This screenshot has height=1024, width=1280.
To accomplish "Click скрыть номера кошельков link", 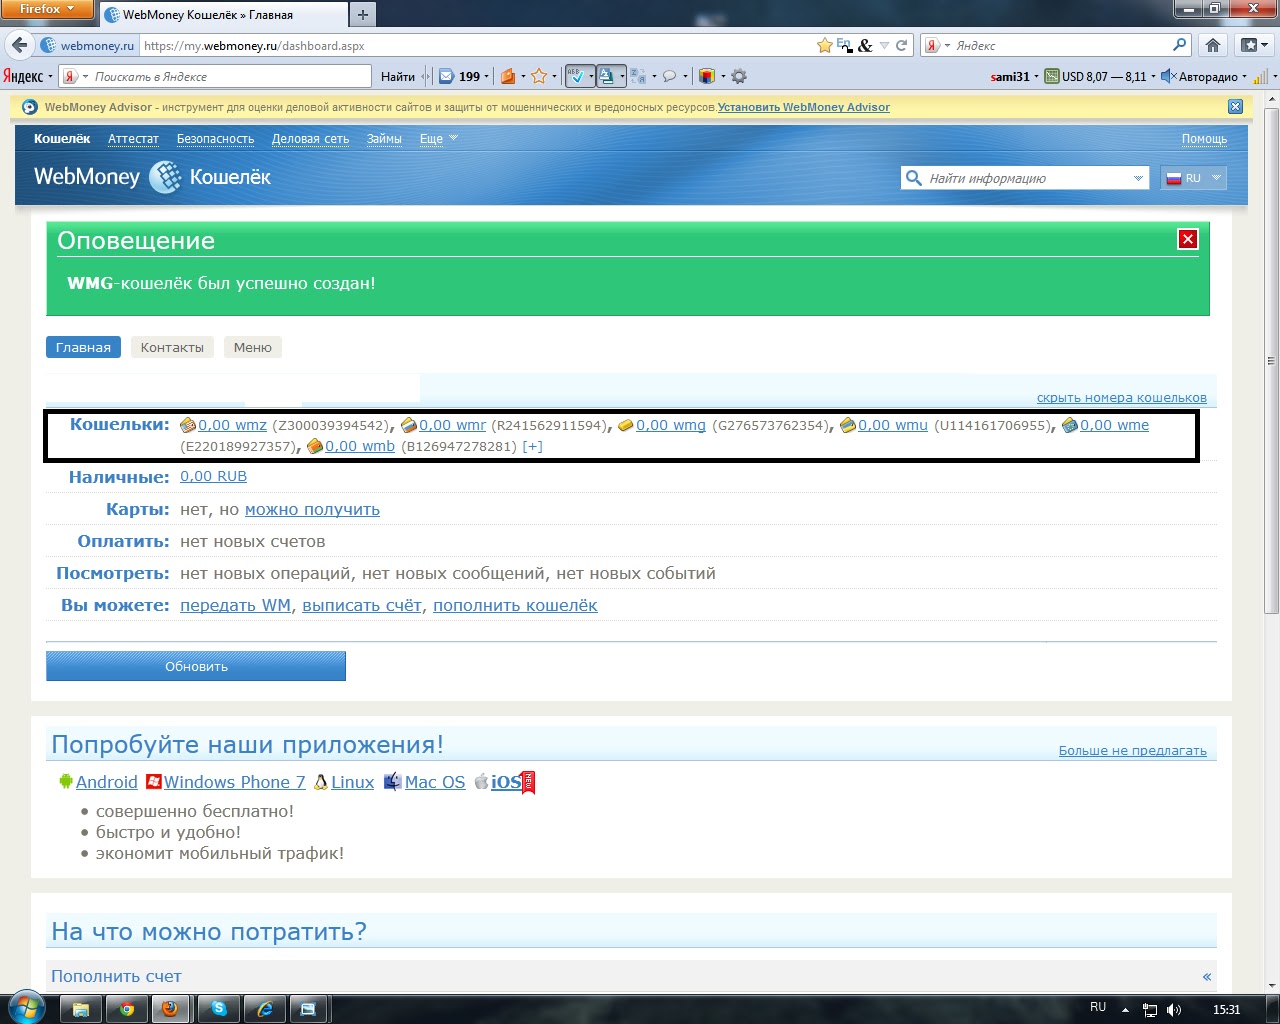I will click(1122, 397).
